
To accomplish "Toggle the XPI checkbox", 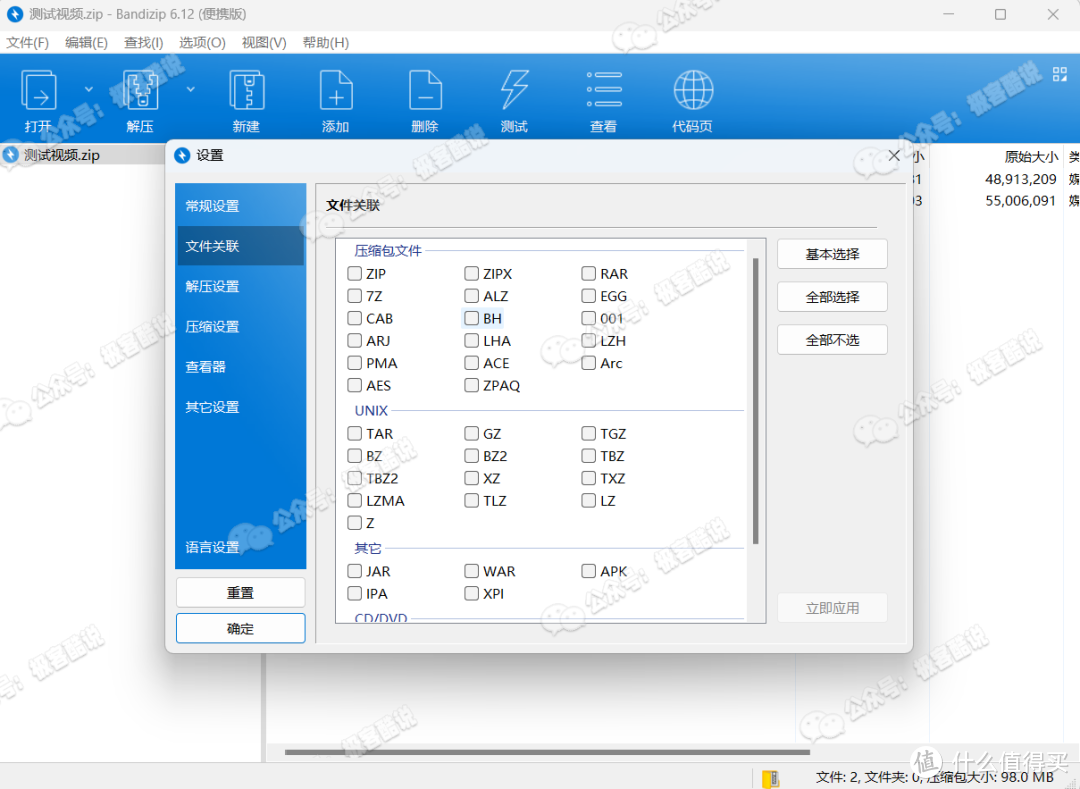I will [471, 593].
